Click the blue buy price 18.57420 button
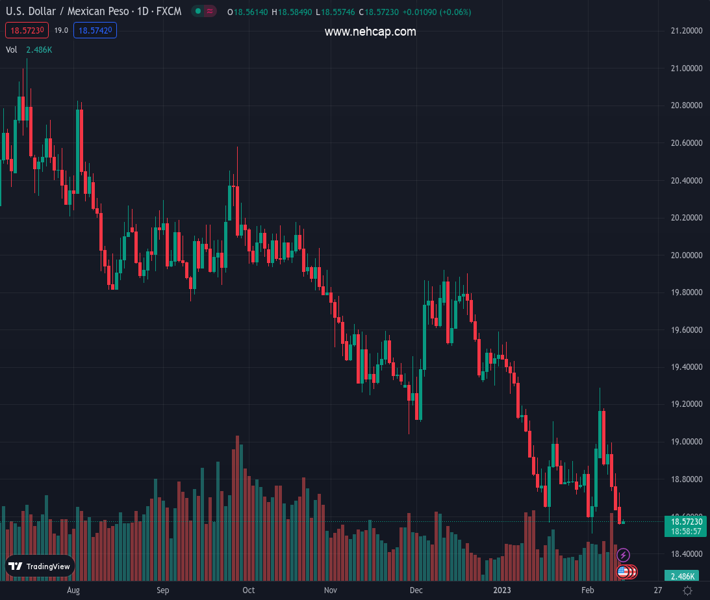 coord(95,31)
